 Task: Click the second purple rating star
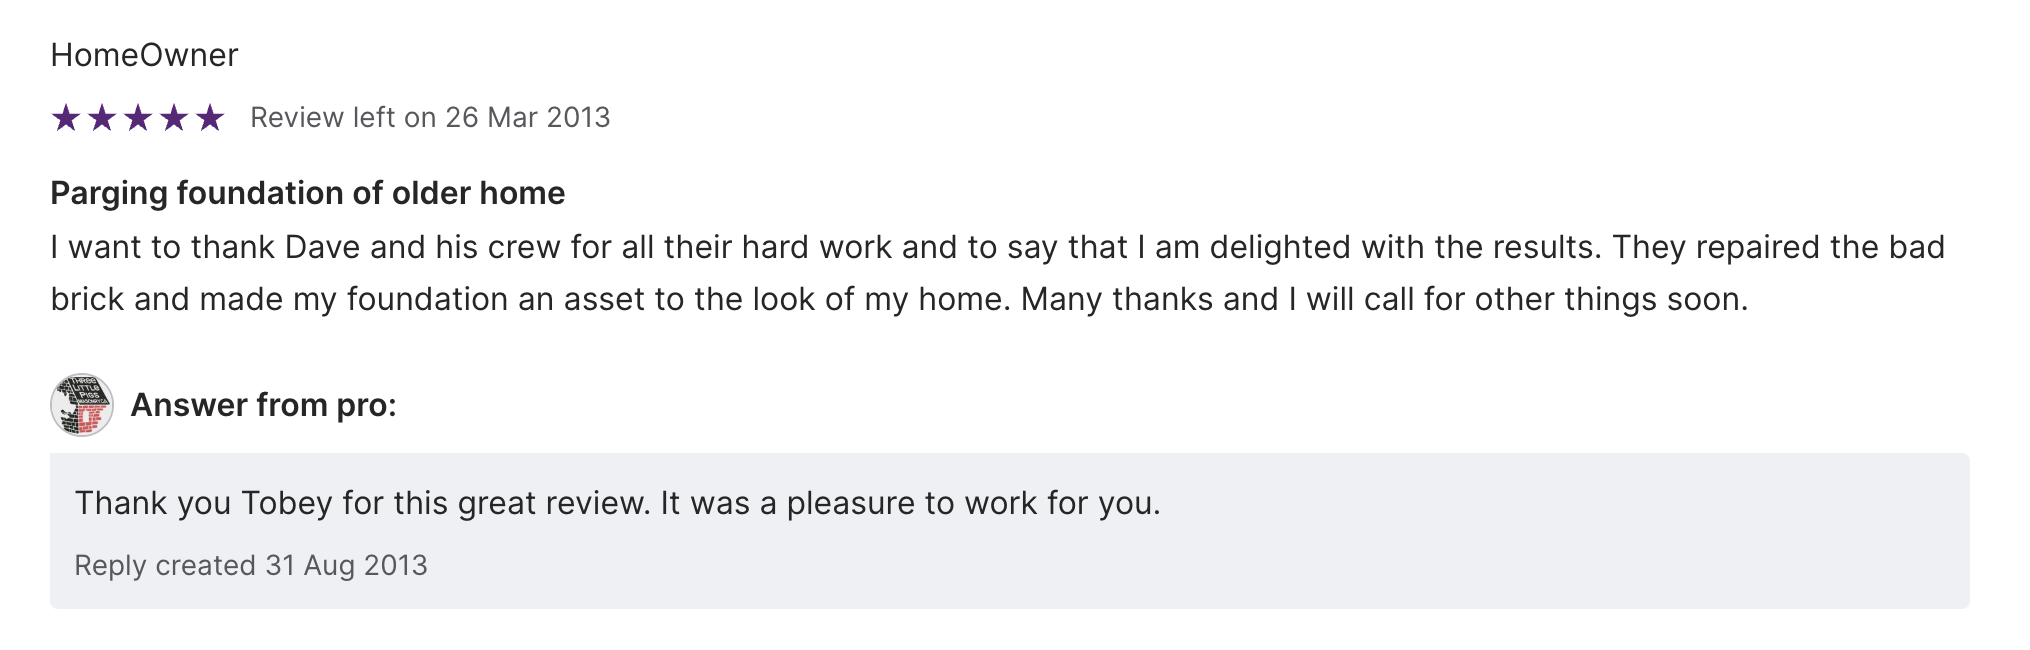click(102, 118)
